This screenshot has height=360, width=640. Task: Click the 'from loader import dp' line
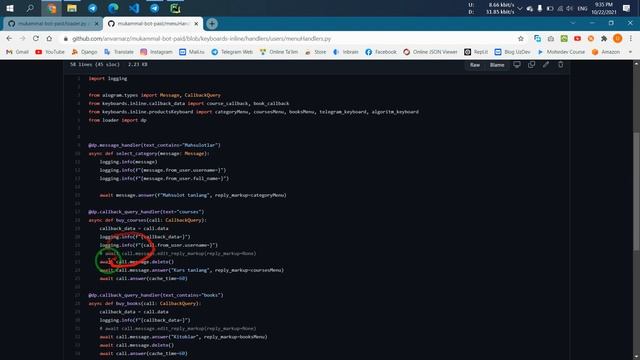point(118,120)
